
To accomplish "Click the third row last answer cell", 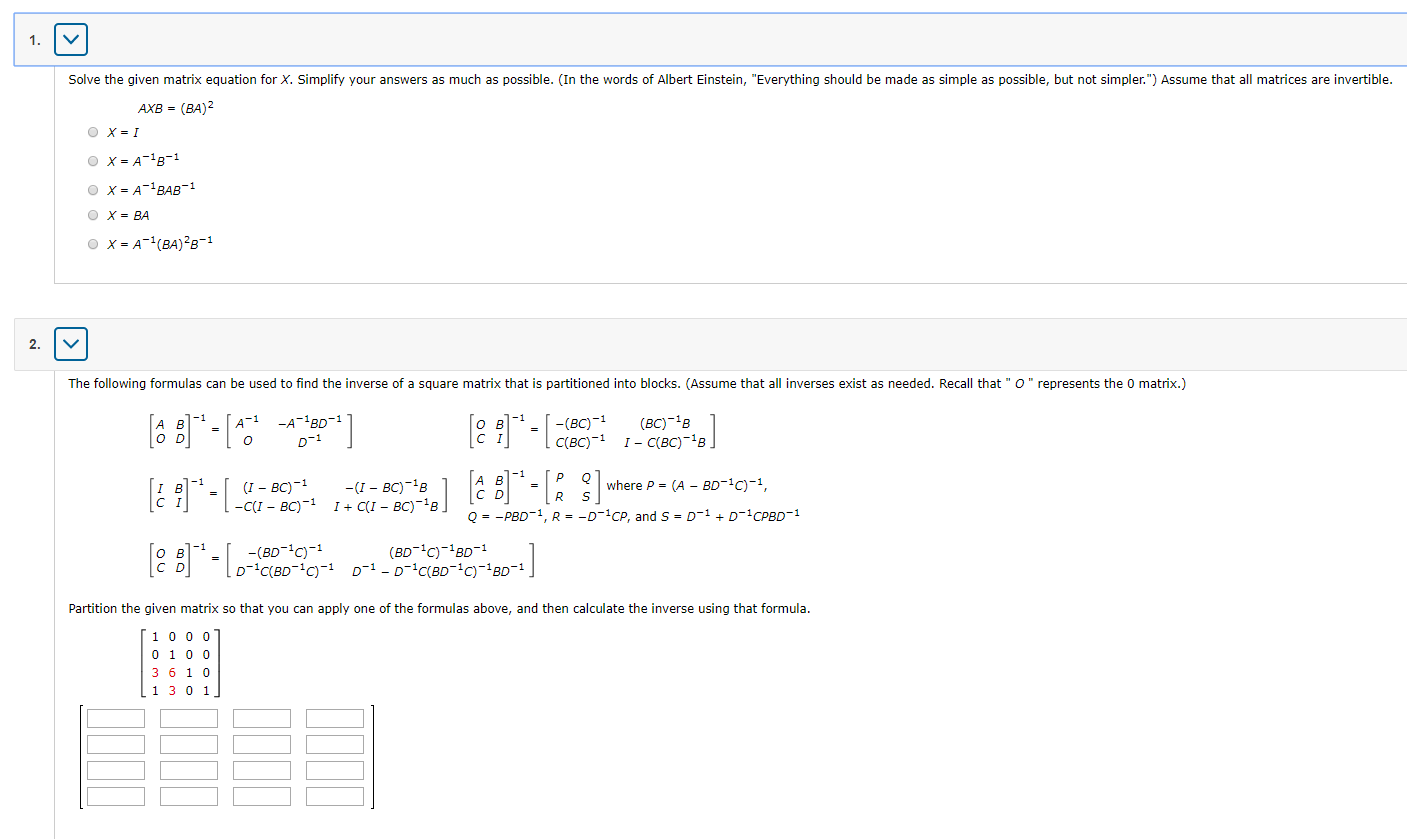I will click(x=335, y=770).
